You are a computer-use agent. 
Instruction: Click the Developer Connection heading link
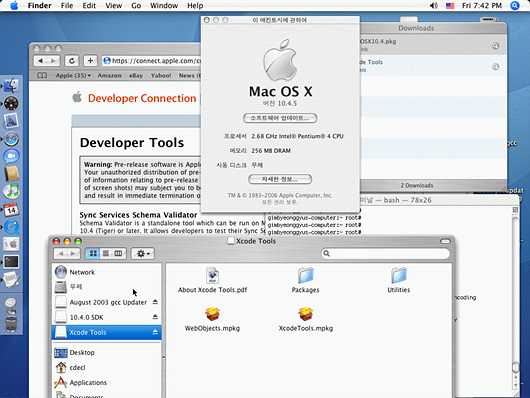click(142, 98)
